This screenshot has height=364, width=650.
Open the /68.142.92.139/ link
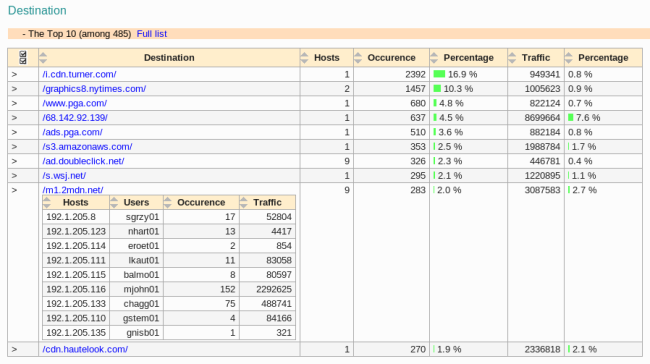click(75, 118)
